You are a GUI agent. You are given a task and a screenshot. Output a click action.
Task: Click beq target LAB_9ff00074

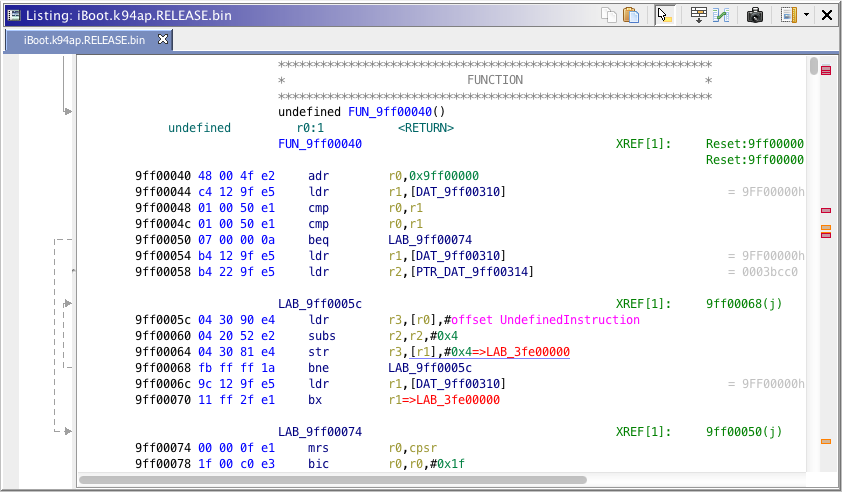(x=430, y=240)
